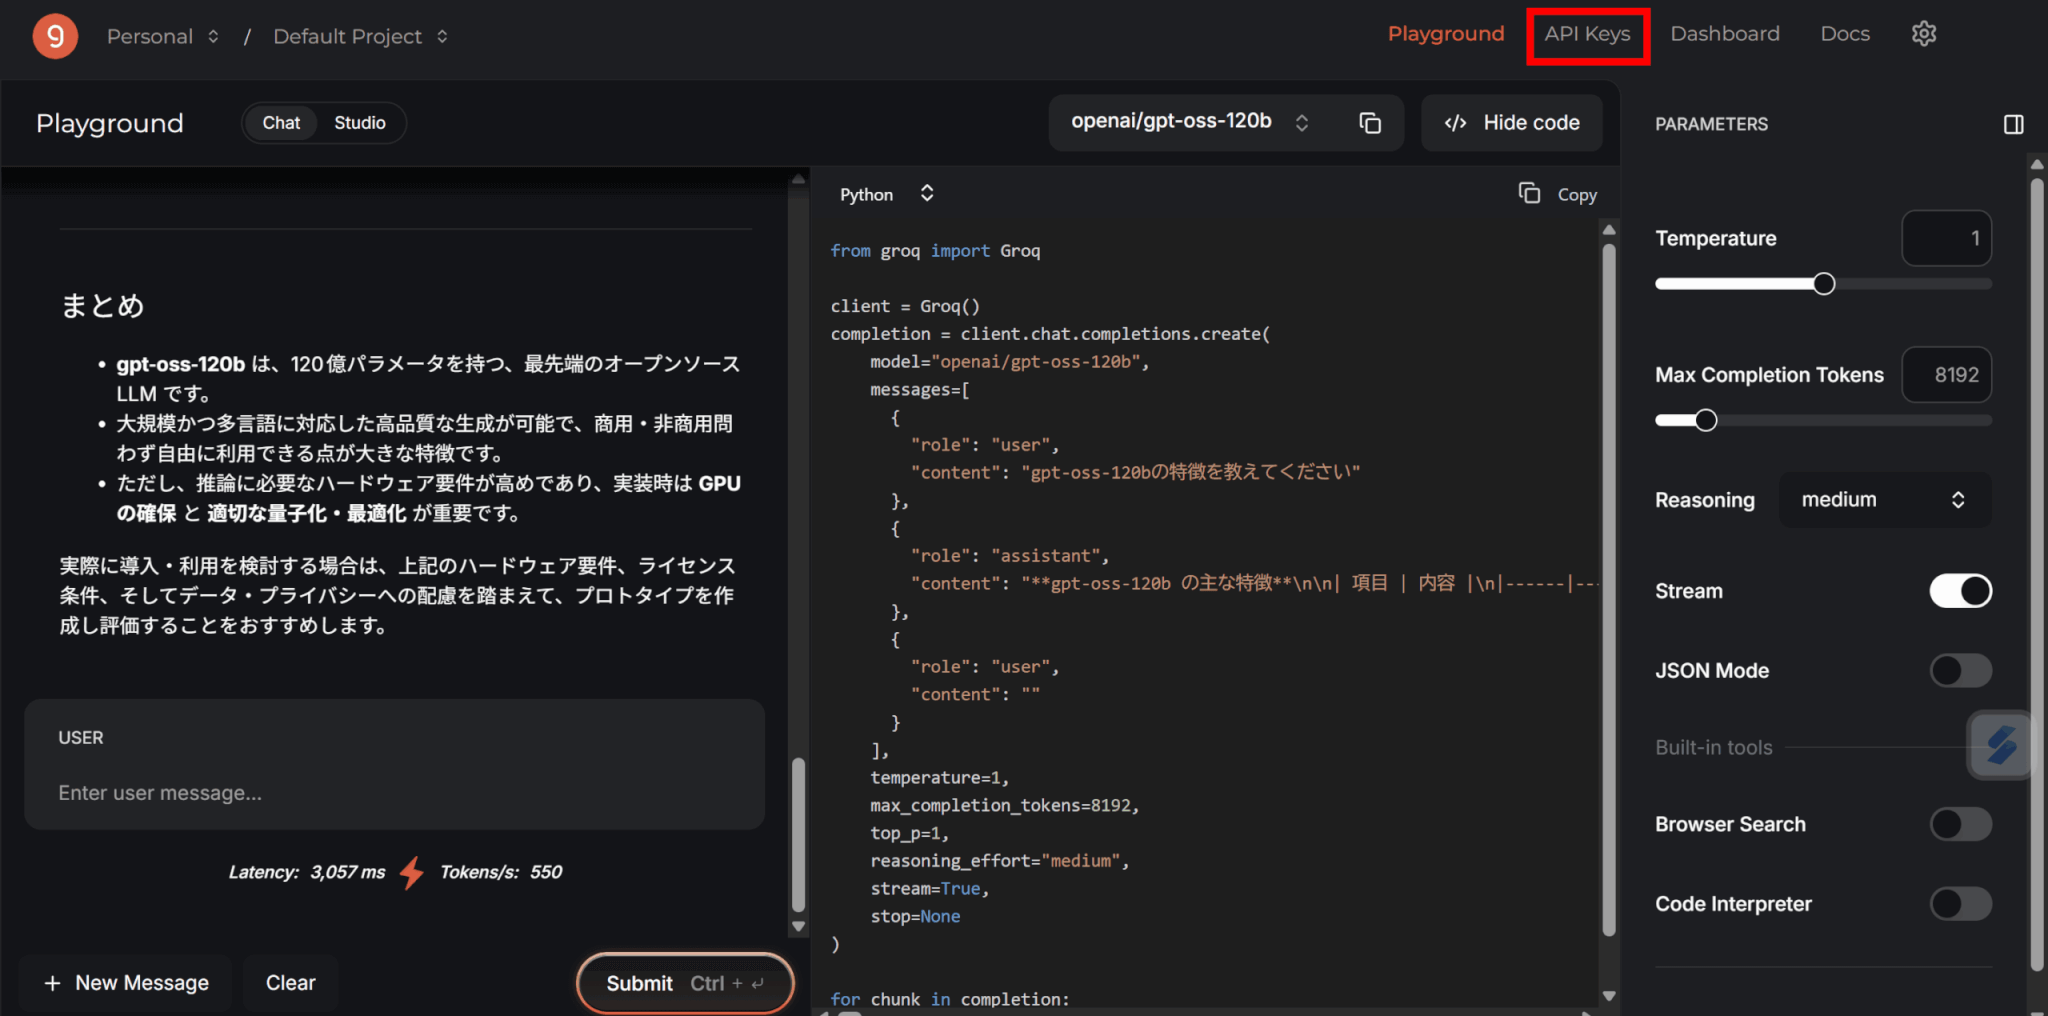Add a New Message
The width and height of the screenshot is (2048, 1016).
click(126, 983)
